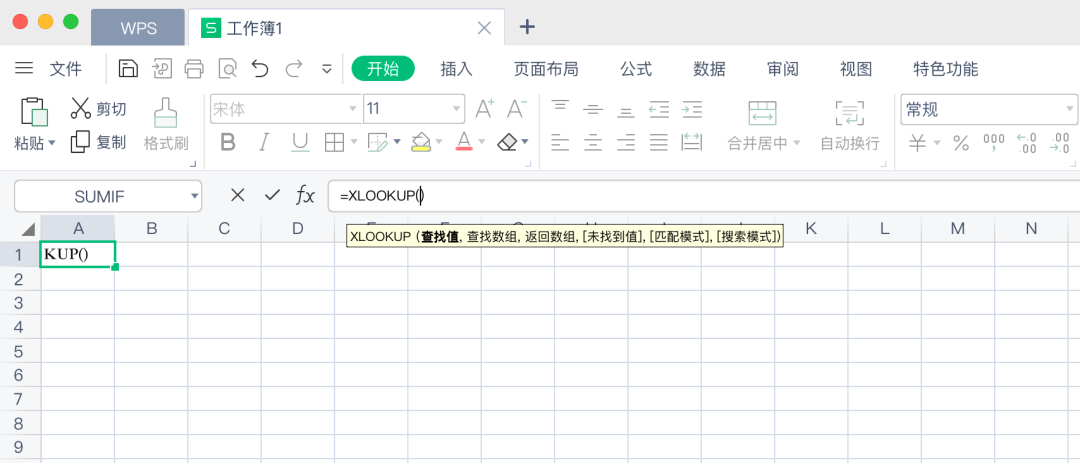
Task: Cut selection with 剪切
Action: [98, 109]
